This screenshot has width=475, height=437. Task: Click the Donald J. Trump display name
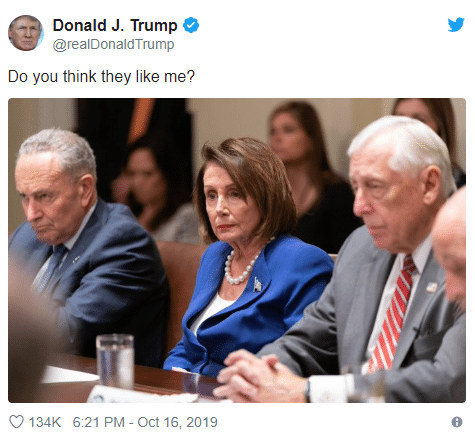pos(115,26)
